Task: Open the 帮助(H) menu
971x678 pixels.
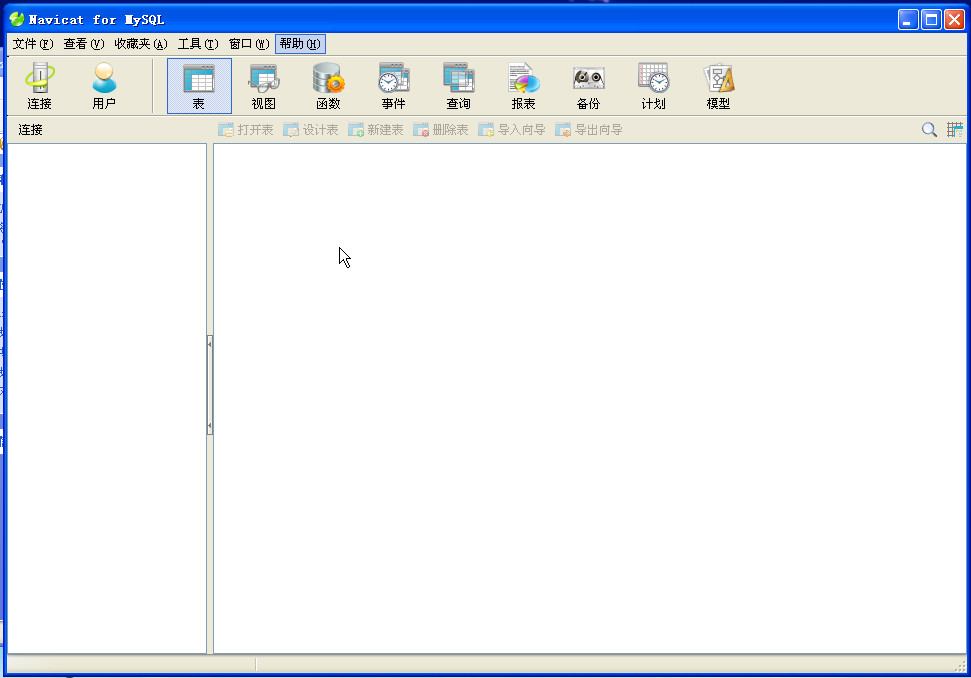Action: coord(300,44)
